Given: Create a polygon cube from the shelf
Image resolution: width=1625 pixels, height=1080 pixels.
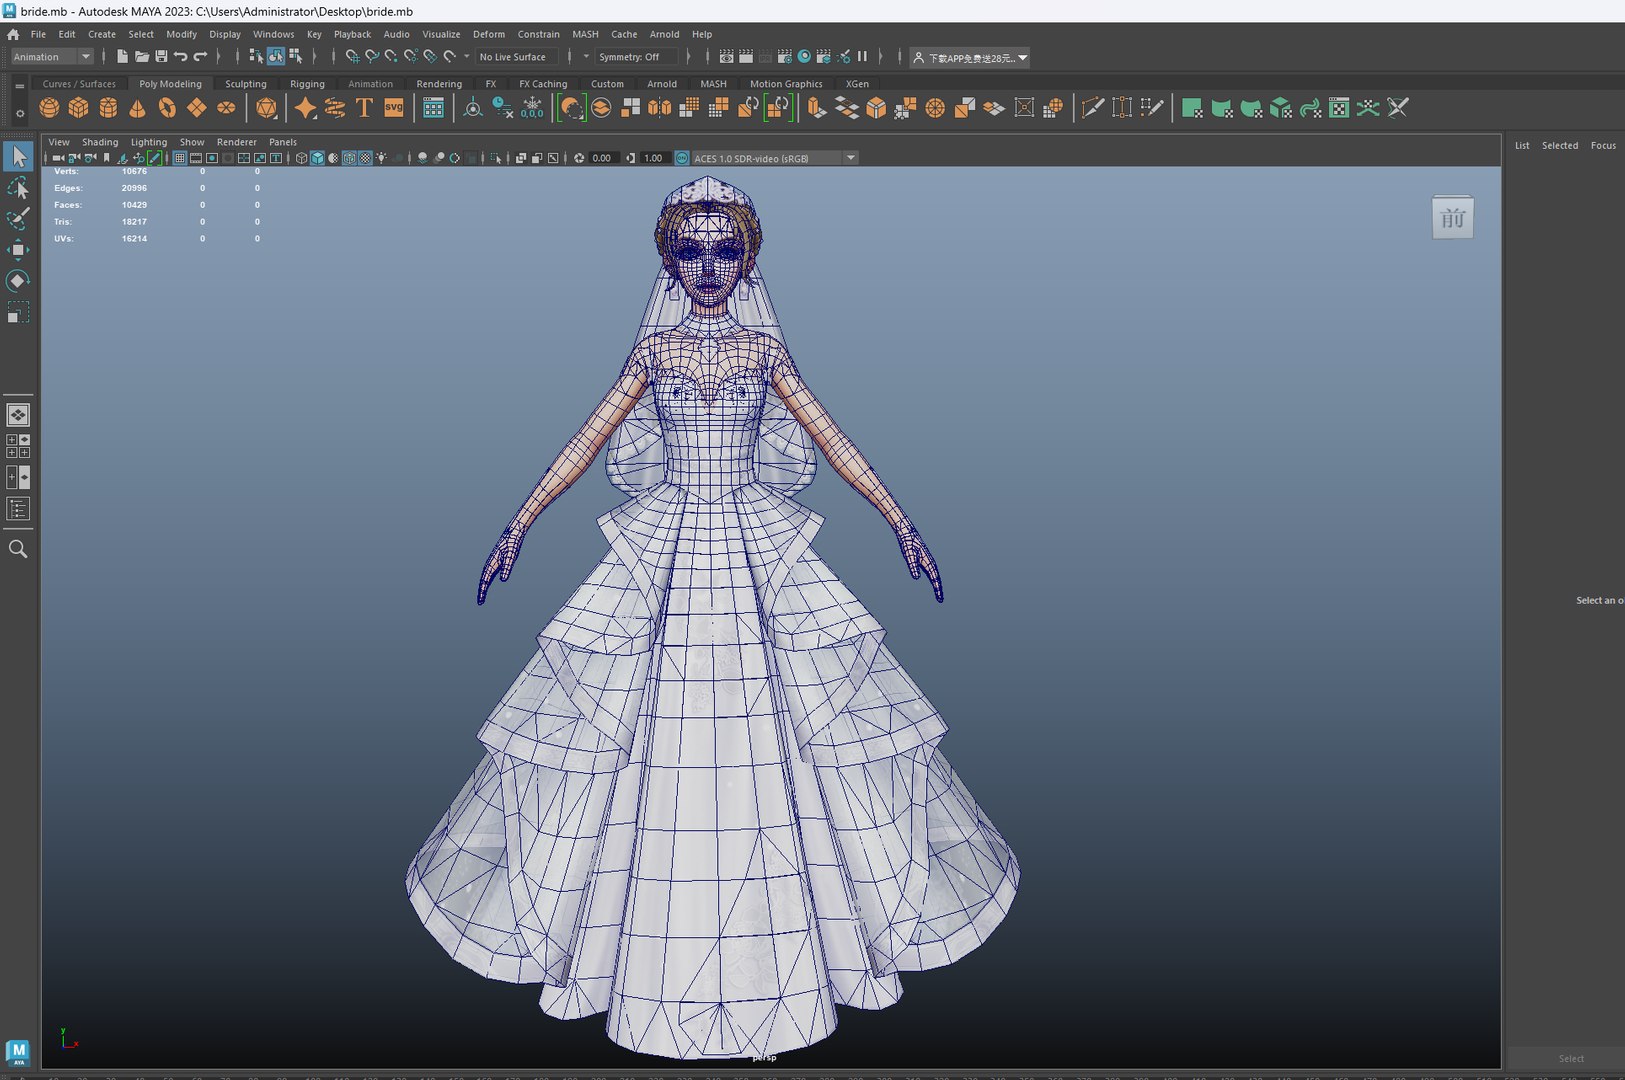Looking at the screenshot, I should 79,108.
